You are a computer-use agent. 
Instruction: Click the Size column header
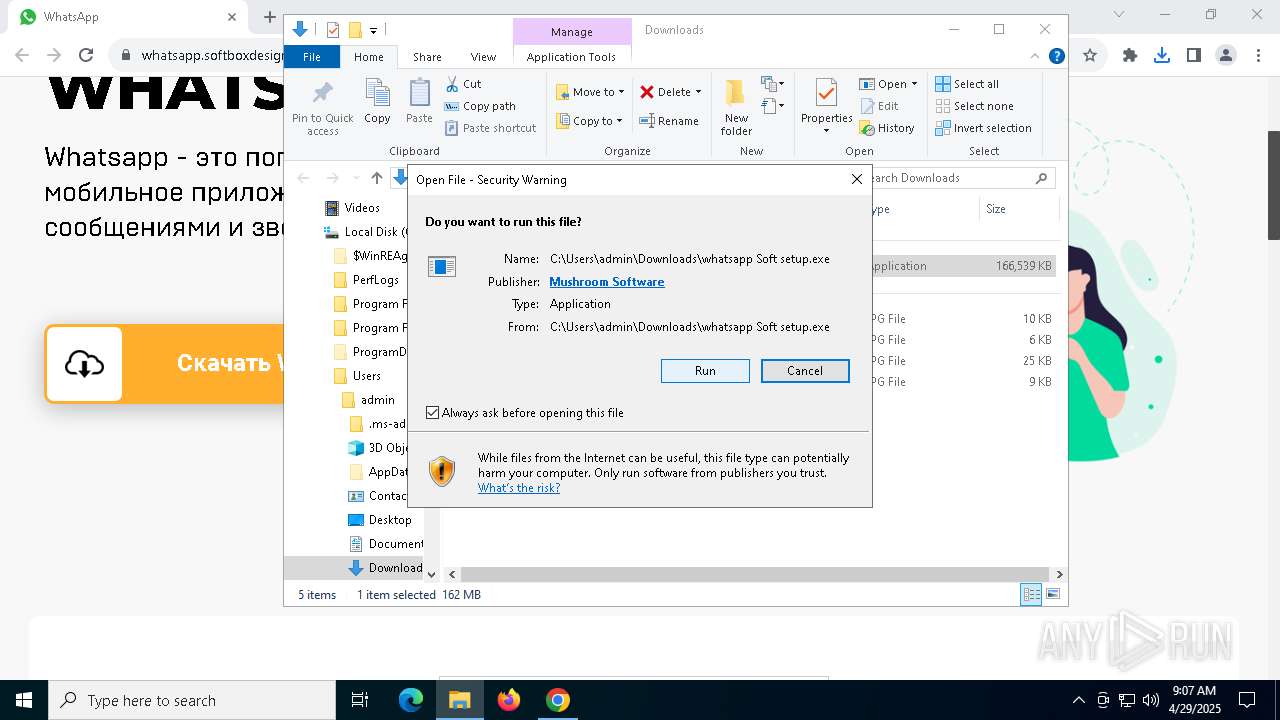point(1018,209)
